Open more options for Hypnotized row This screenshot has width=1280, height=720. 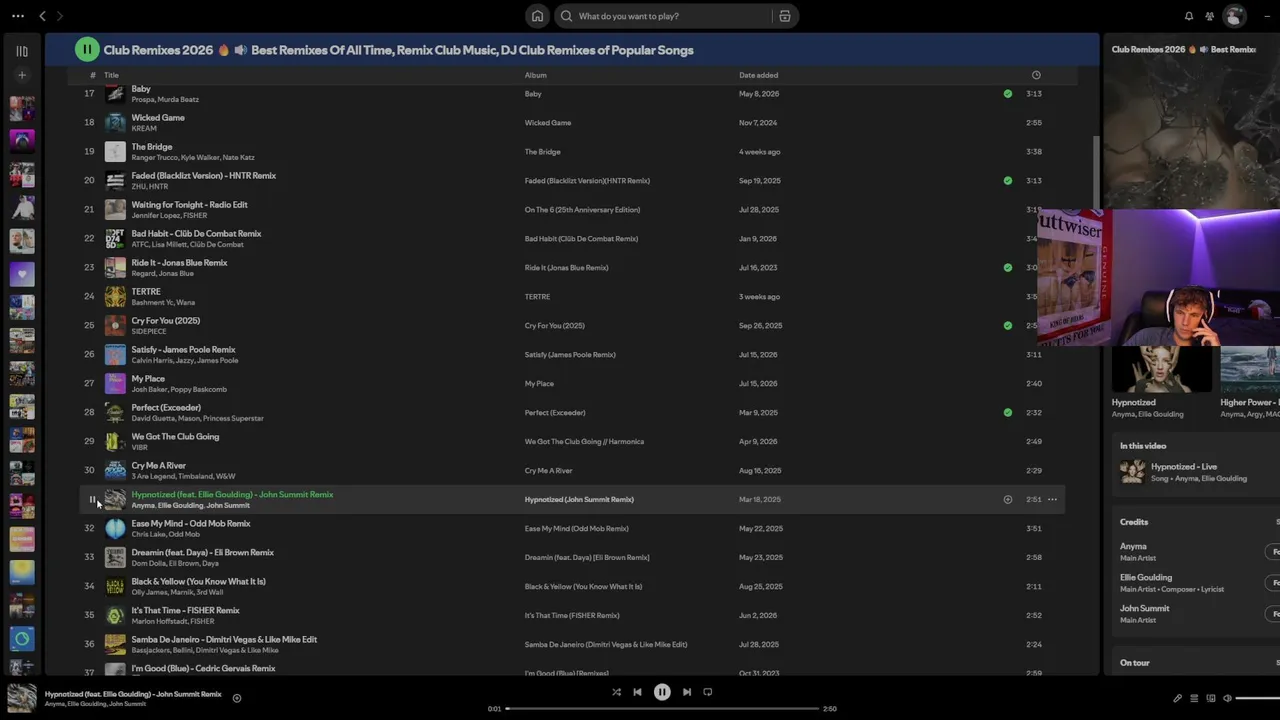(1052, 499)
